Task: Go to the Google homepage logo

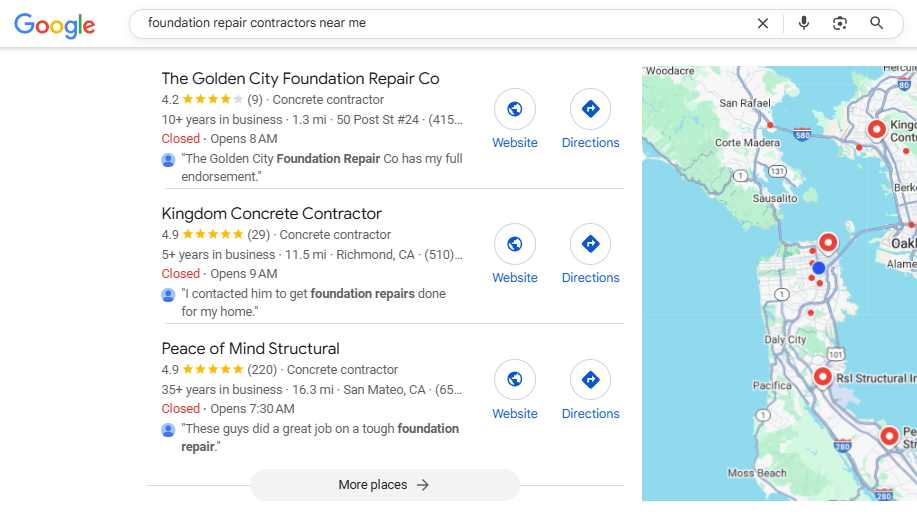Action: [55, 26]
